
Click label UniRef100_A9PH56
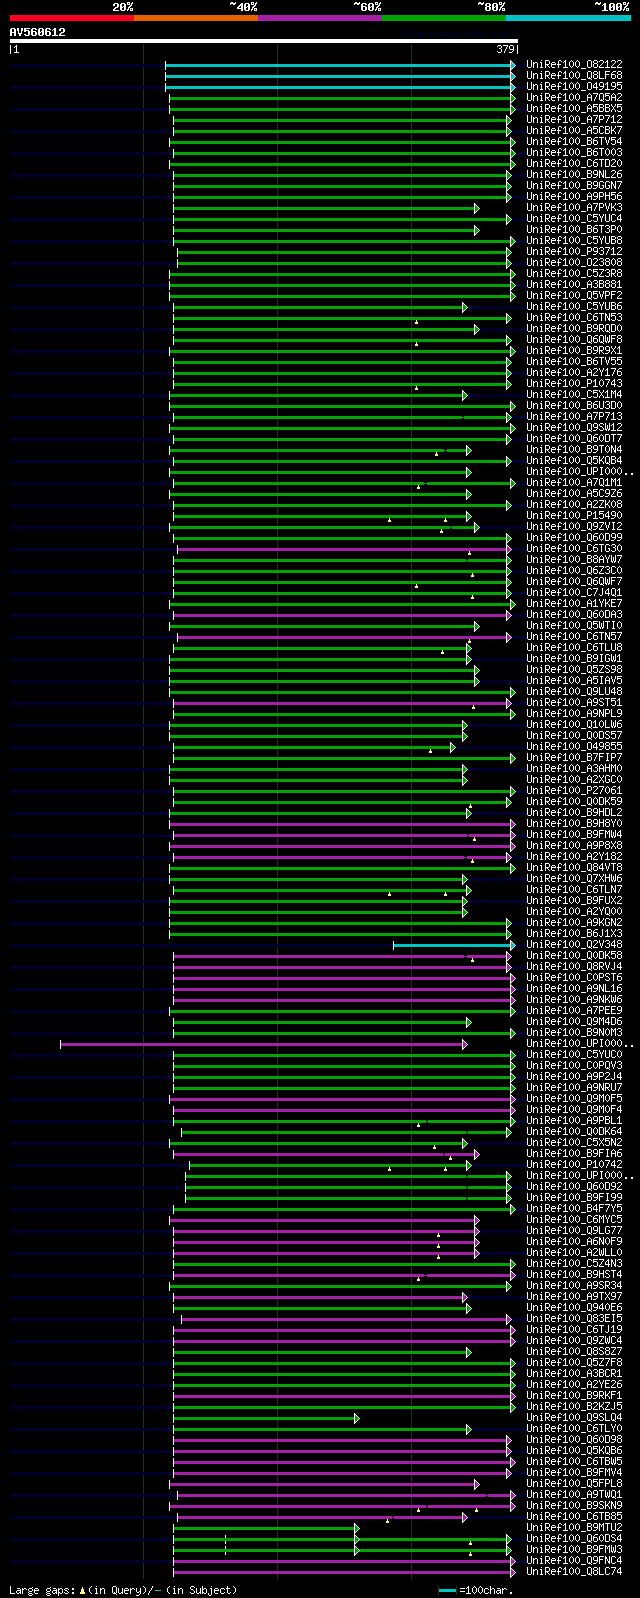(x=574, y=196)
